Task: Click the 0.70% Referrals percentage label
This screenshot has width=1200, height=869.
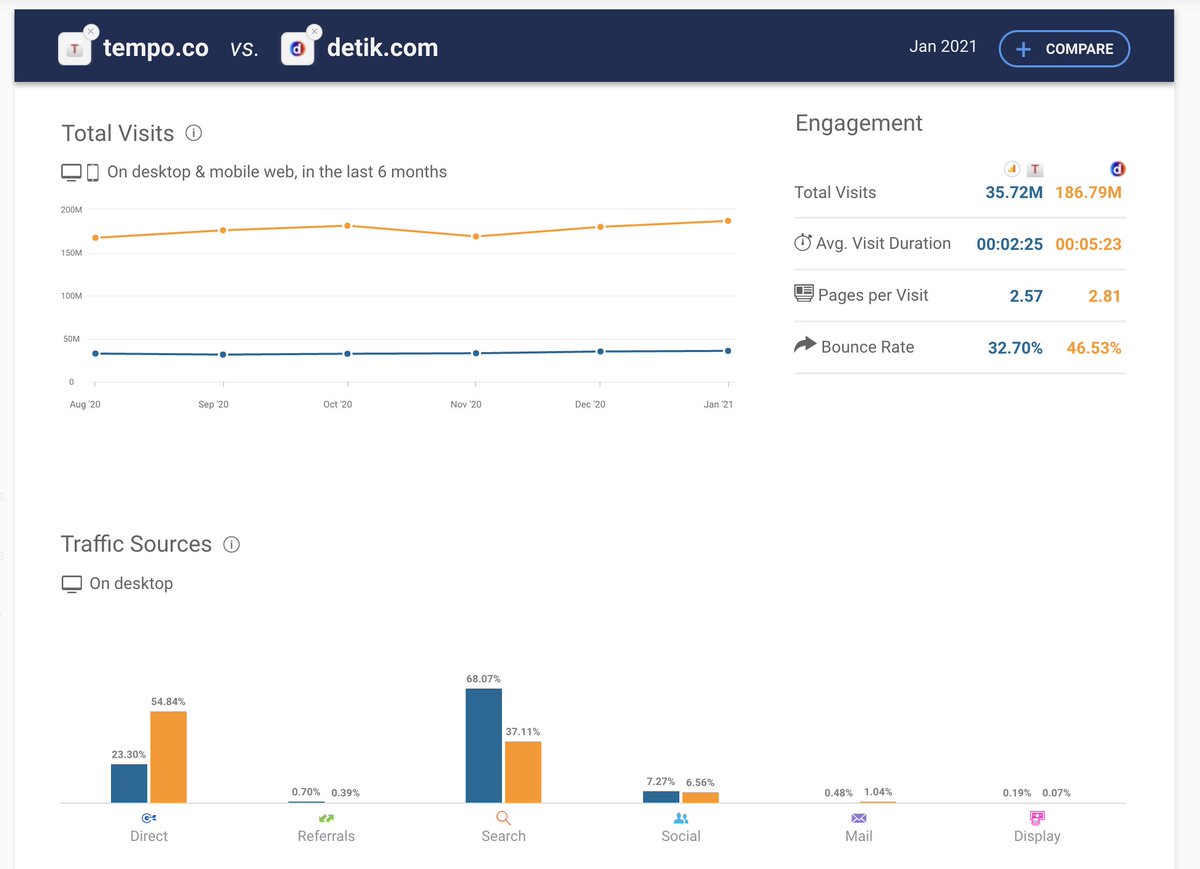Action: click(x=306, y=792)
